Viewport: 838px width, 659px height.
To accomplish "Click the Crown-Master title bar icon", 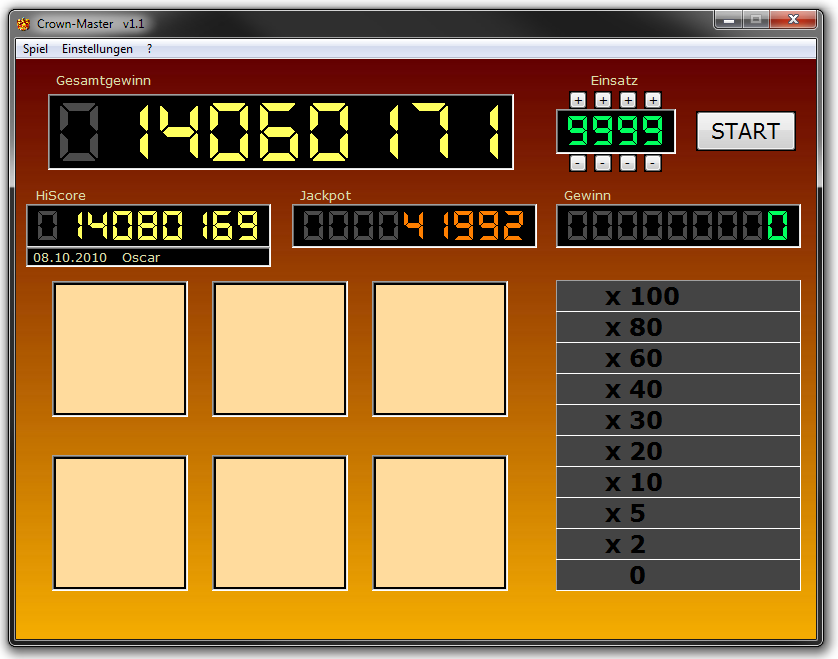I will click(24, 23).
